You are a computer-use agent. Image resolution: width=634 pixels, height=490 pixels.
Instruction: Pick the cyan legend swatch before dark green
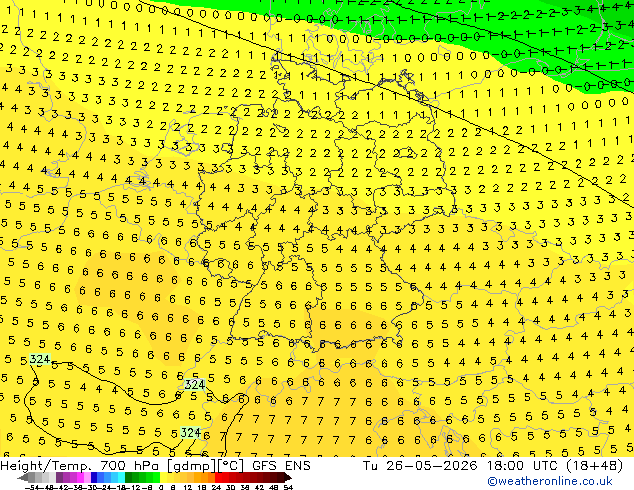coord(122,477)
